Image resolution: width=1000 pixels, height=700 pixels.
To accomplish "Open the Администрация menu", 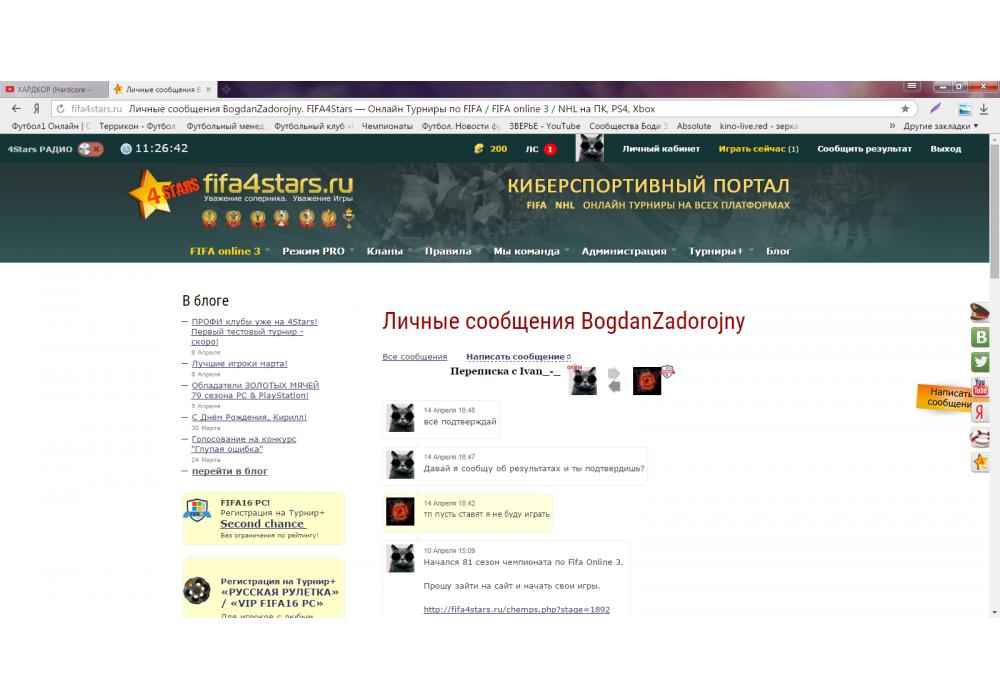I will click(628, 251).
